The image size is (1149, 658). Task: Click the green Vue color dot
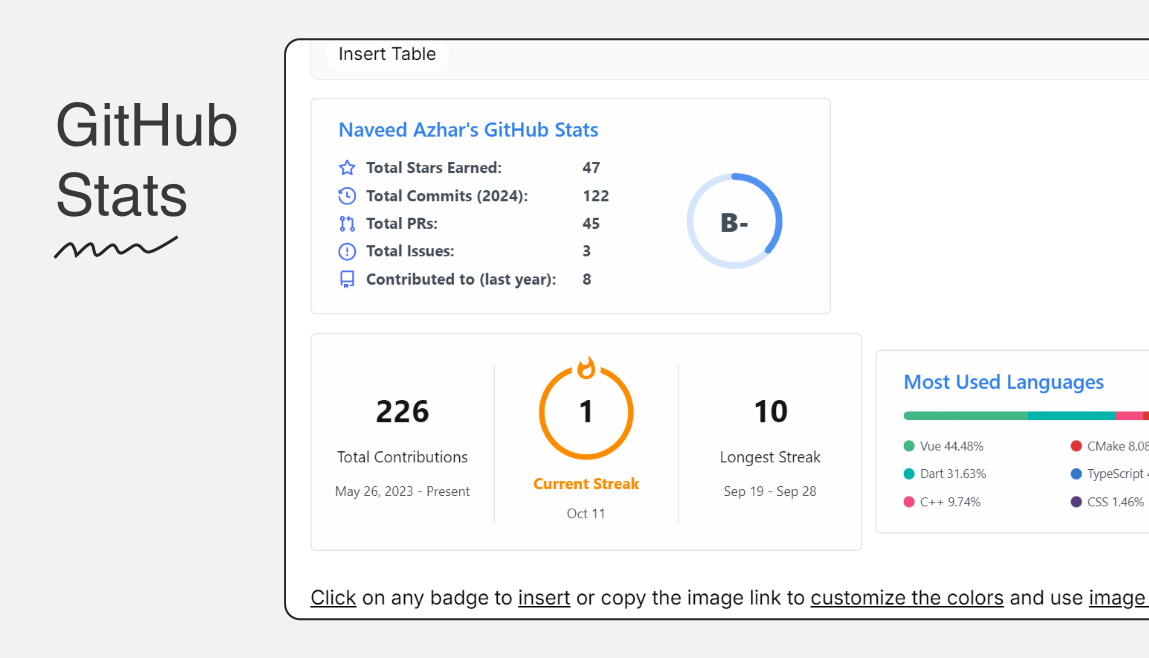pos(909,446)
